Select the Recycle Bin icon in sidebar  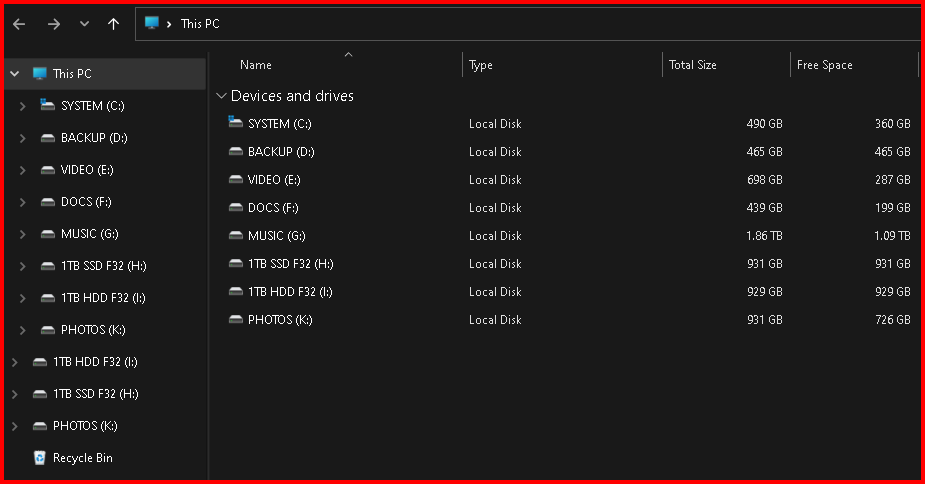pos(39,457)
